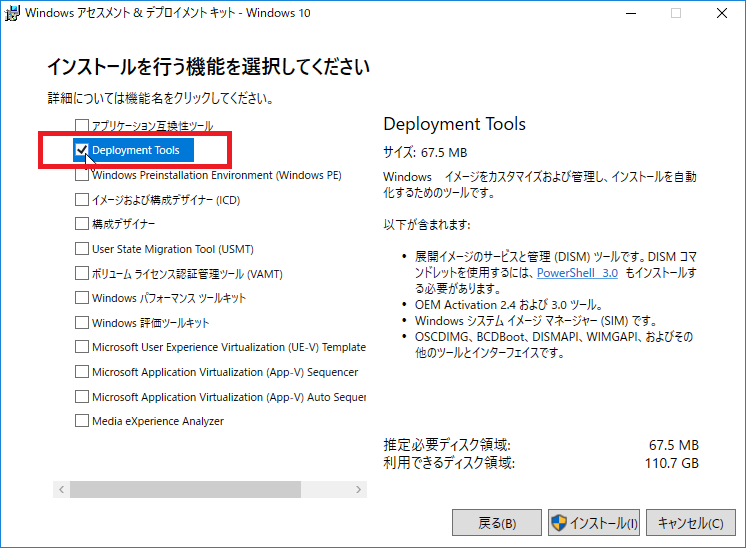Minimize the ADK setup window
Image resolution: width=746 pixels, height=548 pixels.
(631, 13)
